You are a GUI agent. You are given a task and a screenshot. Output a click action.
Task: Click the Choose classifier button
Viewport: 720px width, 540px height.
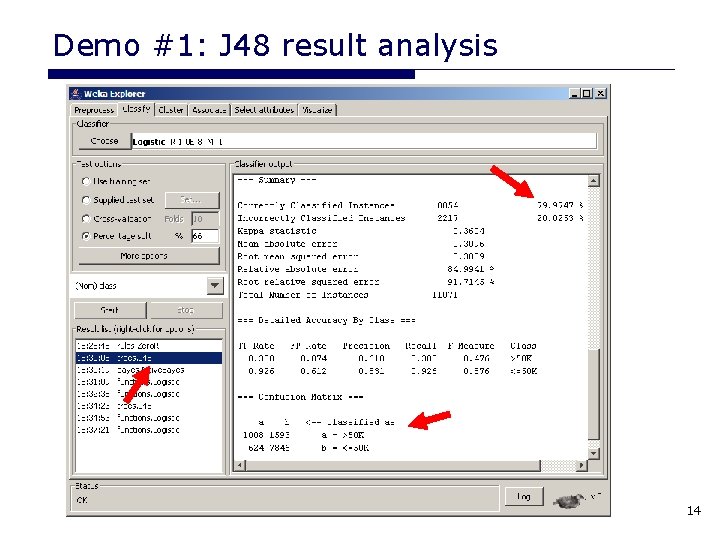(104, 141)
